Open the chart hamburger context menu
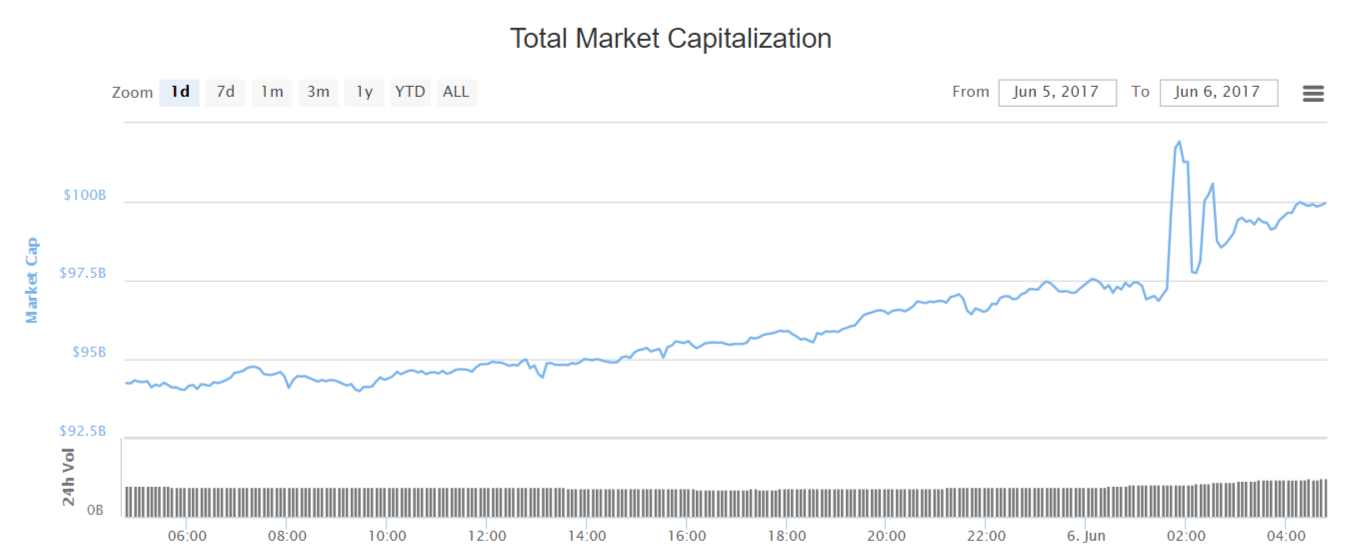 [x=1313, y=93]
